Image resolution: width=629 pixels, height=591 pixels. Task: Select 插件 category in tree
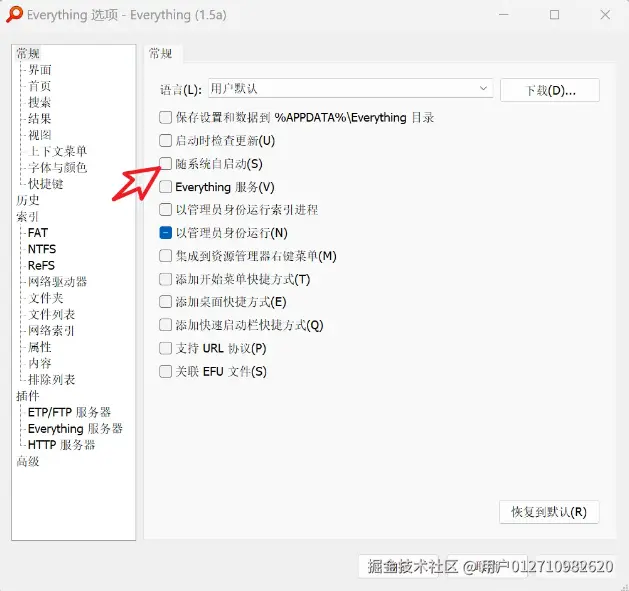click(x=28, y=396)
